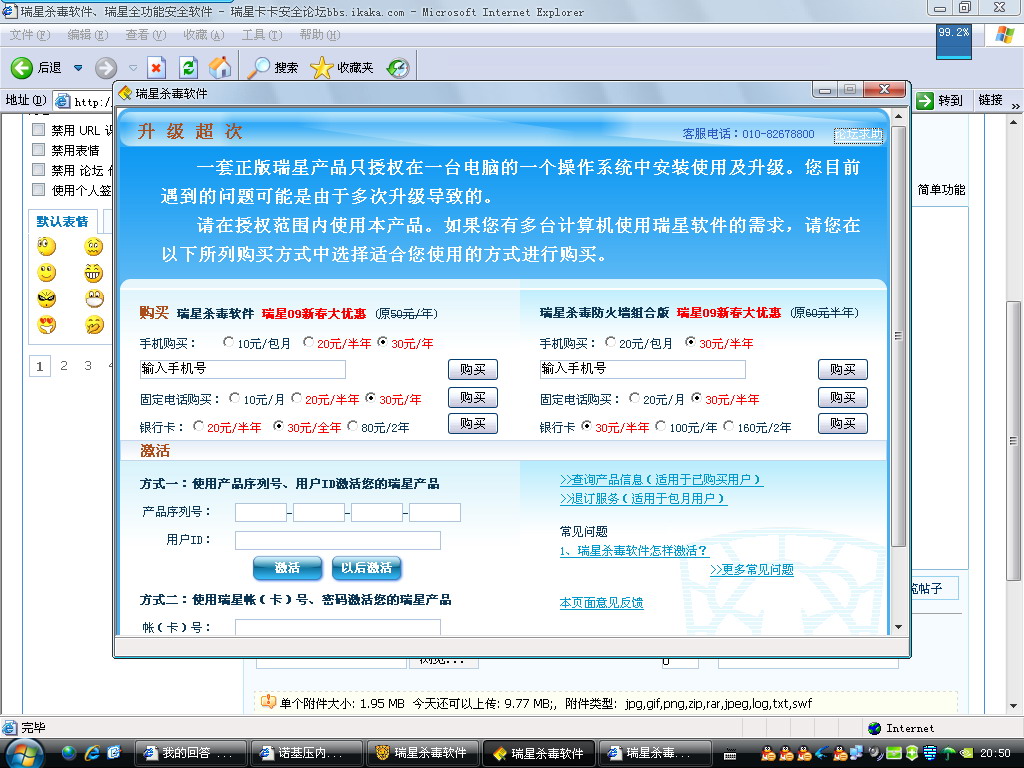The height and width of the screenshot is (768, 1024).
Task: Click the attachment info icon near 单个附件大小
Action: pyautogui.click(x=268, y=702)
